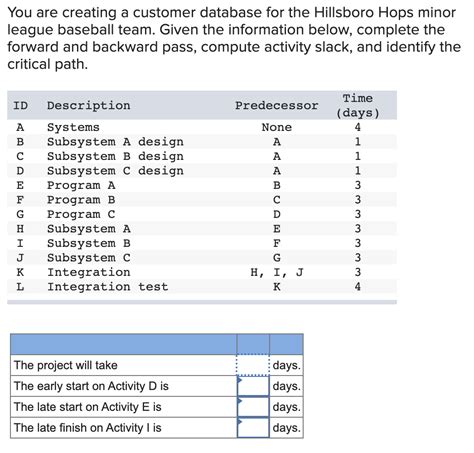Image resolution: width=474 pixels, height=453 pixels.
Task: Click the 'Program B' description cell
Action: (x=81, y=200)
